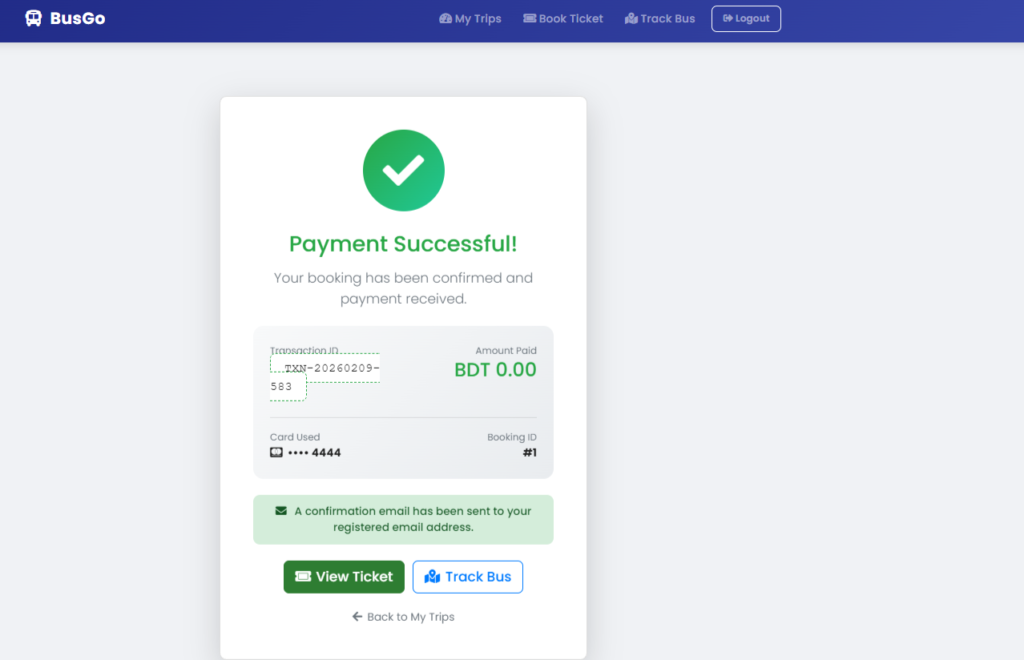This screenshot has height=660, width=1024.
Task: Open Track Bus from the navbar
Action: (x=660, y=18)
